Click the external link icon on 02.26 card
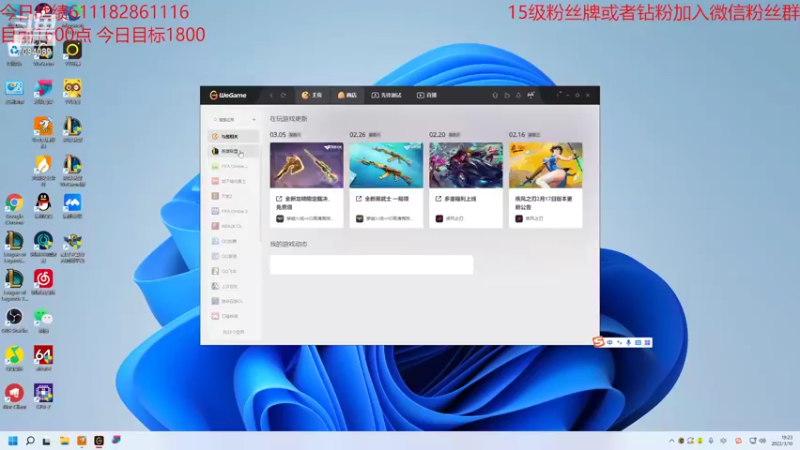This screenshot has width=800, height=450. point(359,199)
